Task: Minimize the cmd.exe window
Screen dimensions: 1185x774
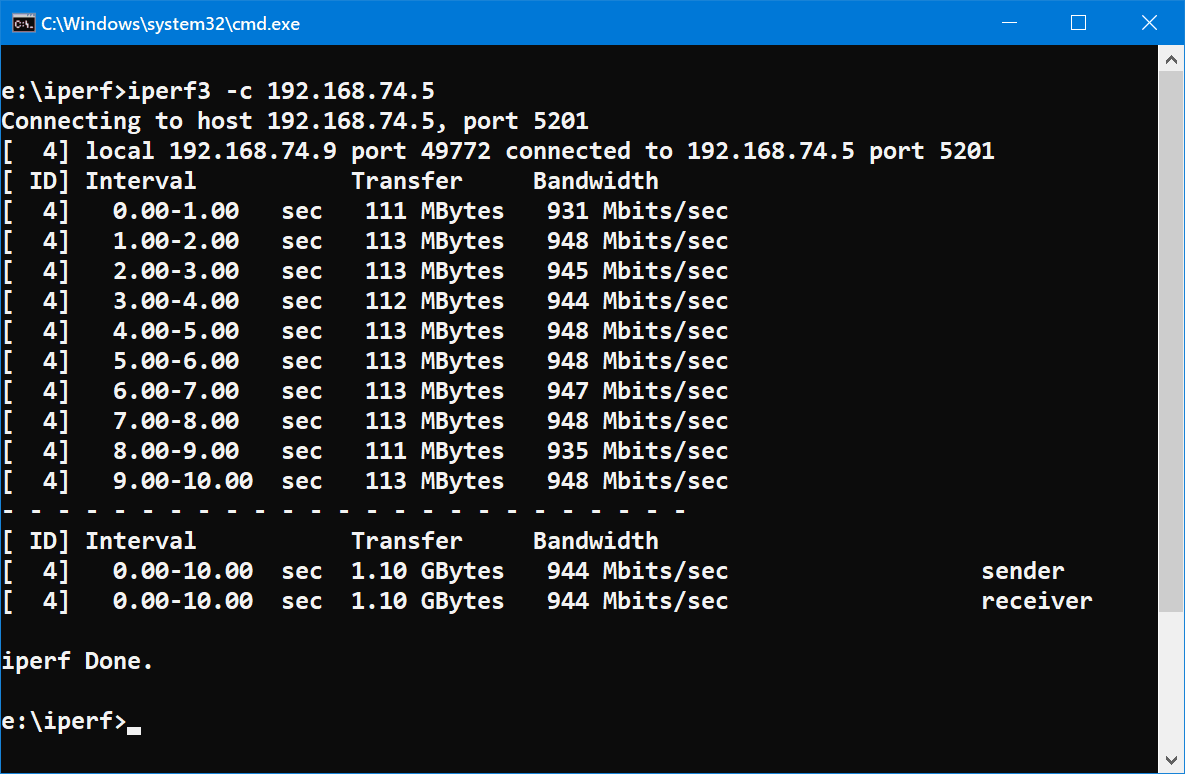Action: [1009, 23]
